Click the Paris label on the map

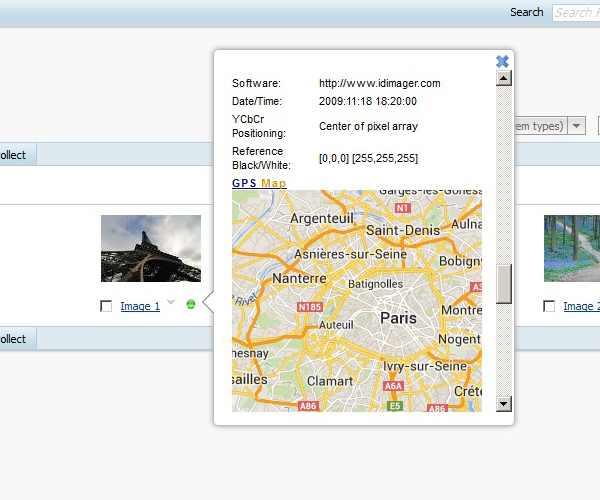398,318
